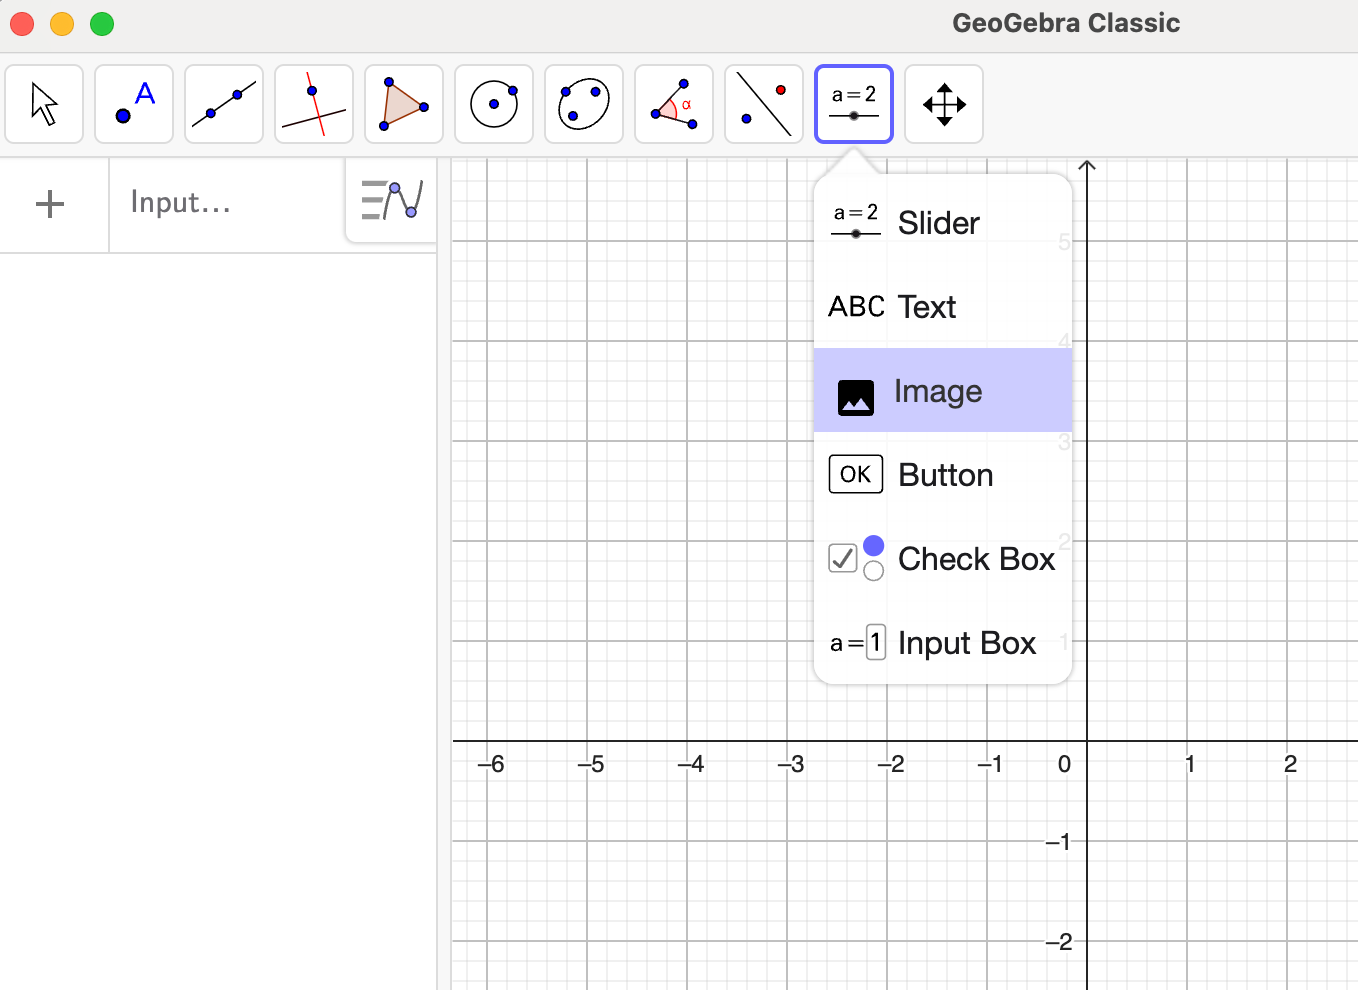The height and width of the screenshot is (990, 1358).
Task: Click the -2 label on the y-axis
Action: 1059,941
